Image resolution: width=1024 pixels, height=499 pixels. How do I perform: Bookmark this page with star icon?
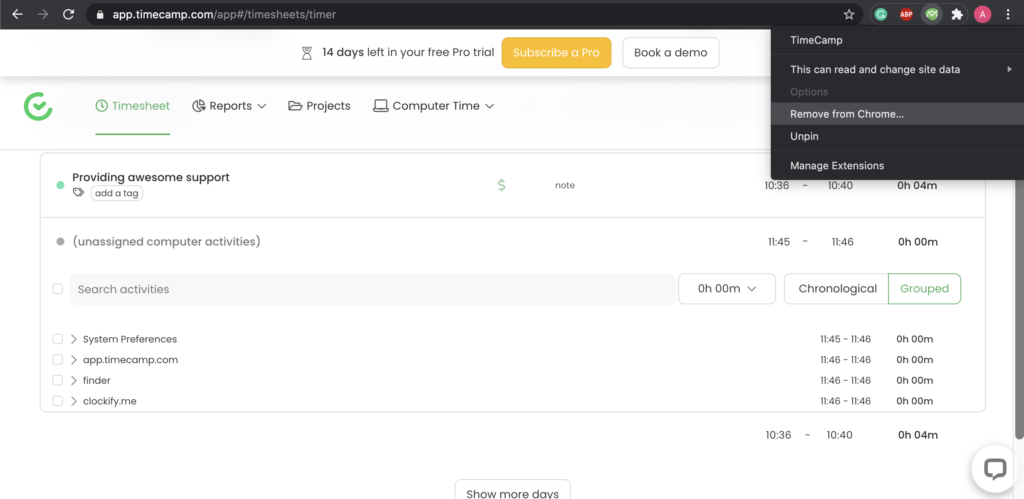[849, 14]
